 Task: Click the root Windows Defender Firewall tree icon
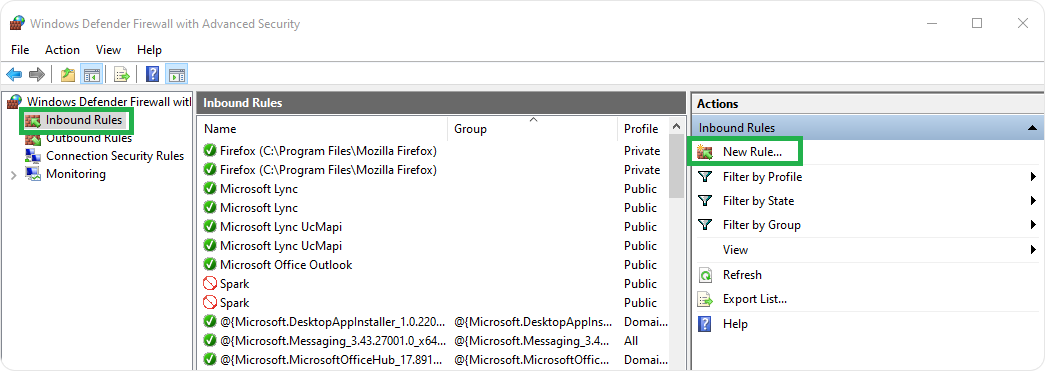pos(15,102)
